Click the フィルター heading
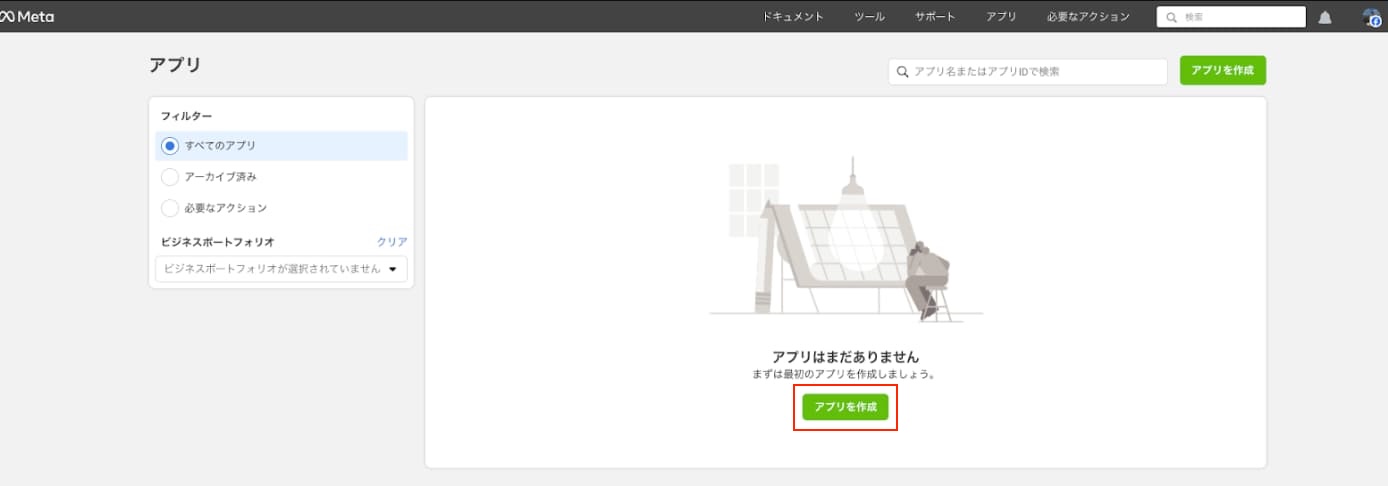The width and height of the screenshot is (1388, 486). click(186, 116)
